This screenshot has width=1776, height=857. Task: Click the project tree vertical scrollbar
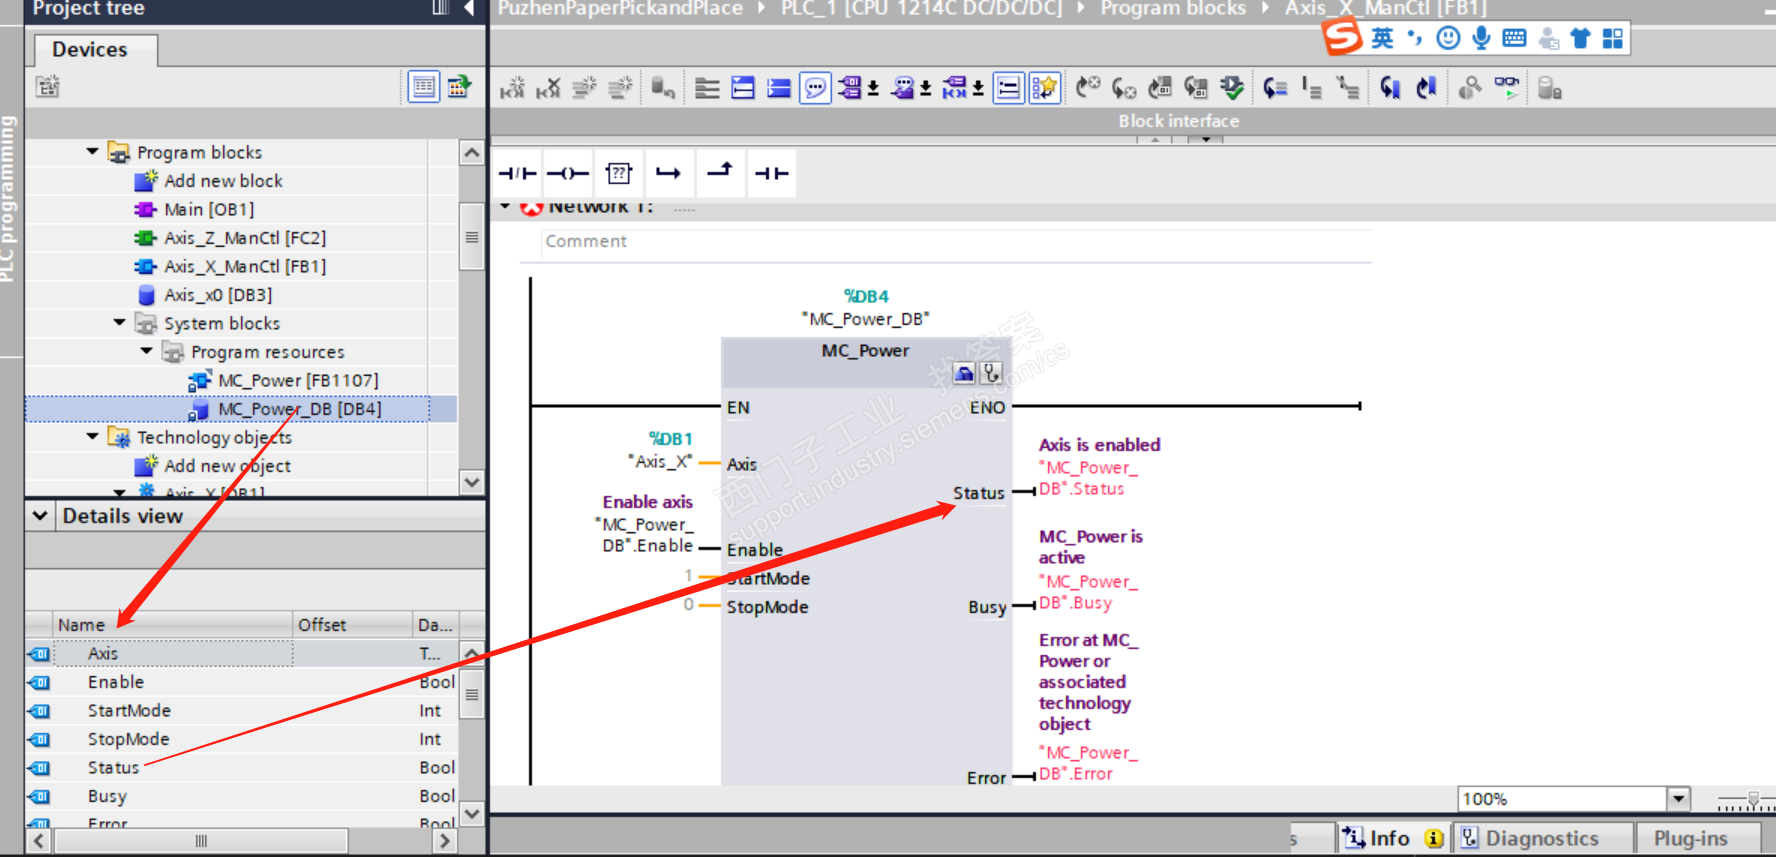pyautogui.click(x=472, y=237)
